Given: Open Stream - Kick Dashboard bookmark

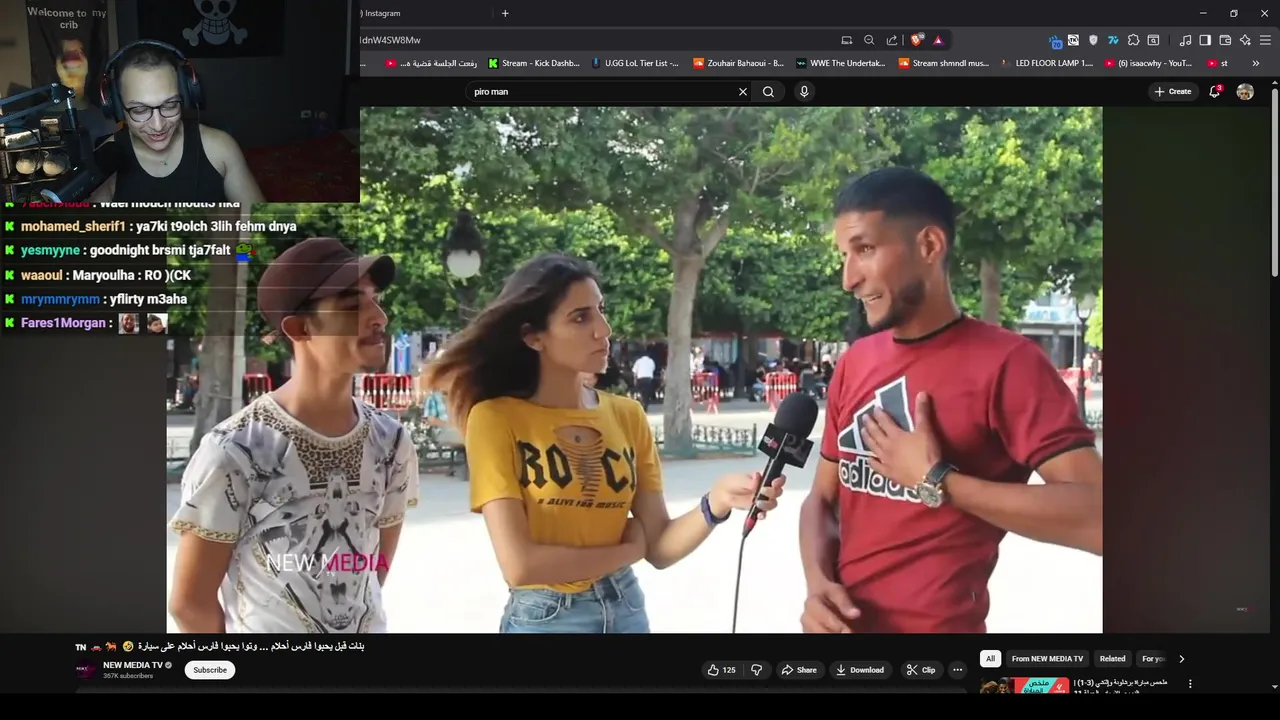Looking at the screenshot, I should tap(534, 63).
